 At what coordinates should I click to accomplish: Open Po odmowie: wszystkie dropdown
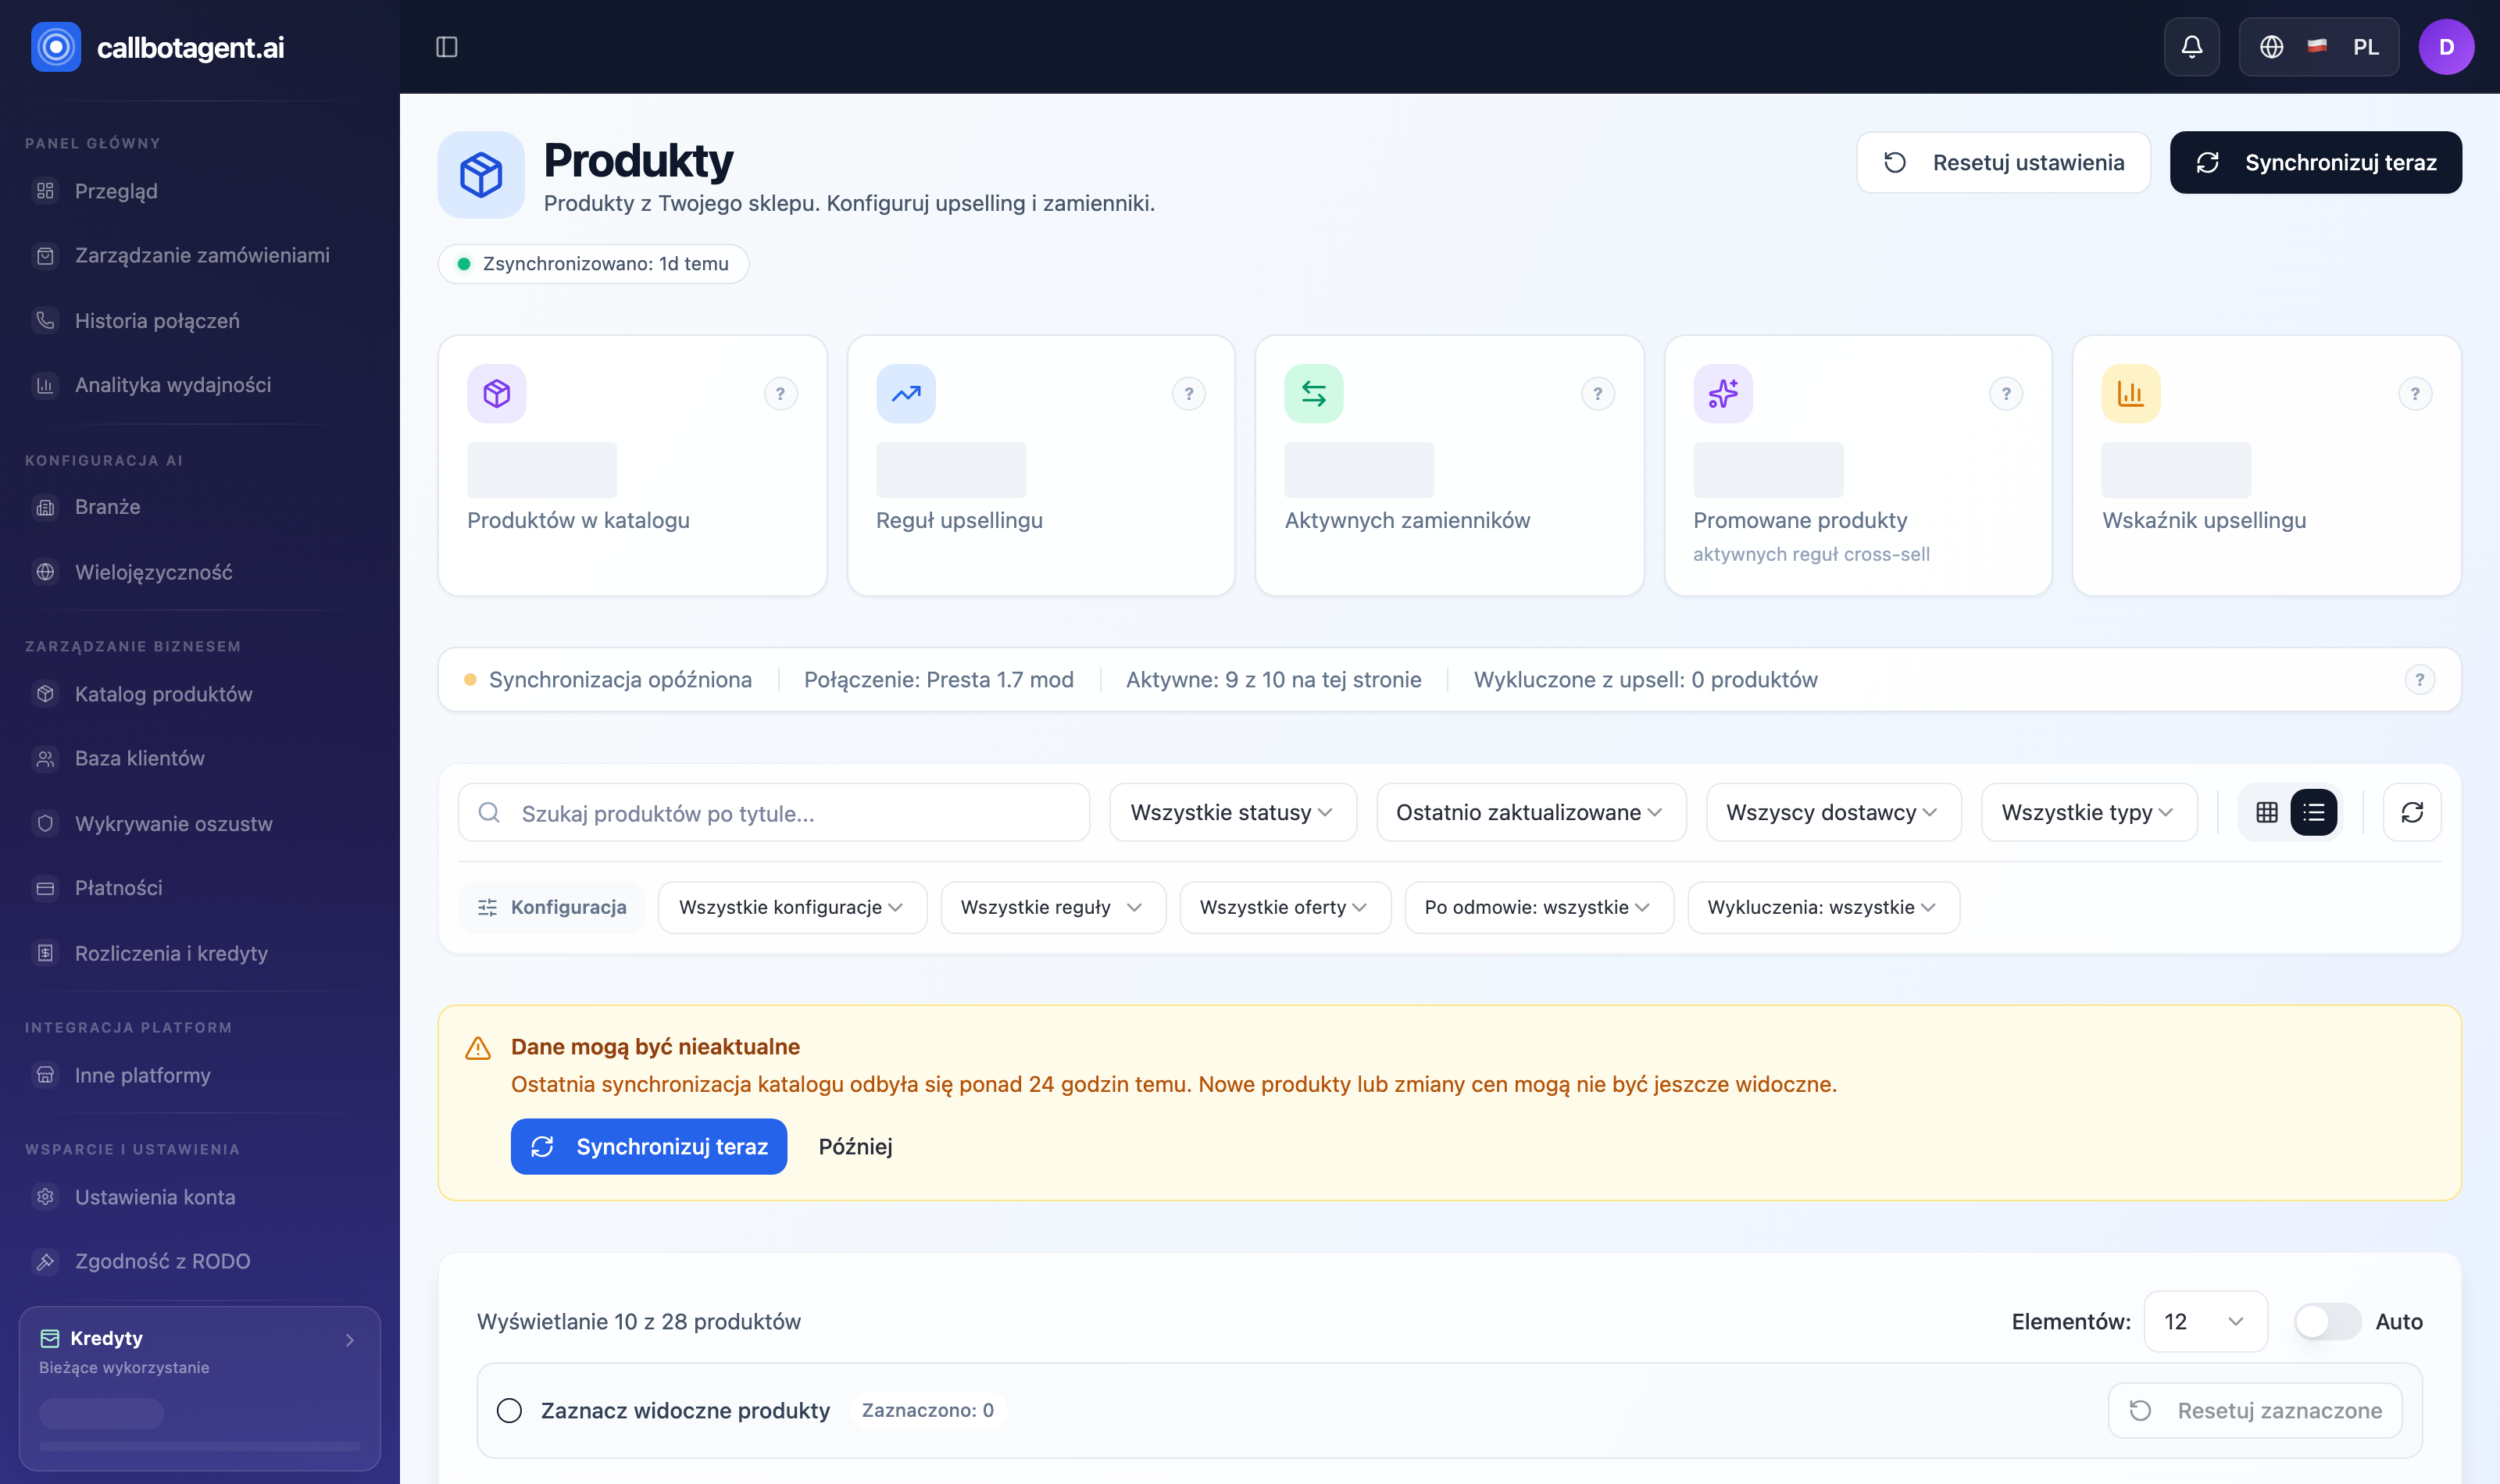pyautogui.click(x=1539, y=907)
